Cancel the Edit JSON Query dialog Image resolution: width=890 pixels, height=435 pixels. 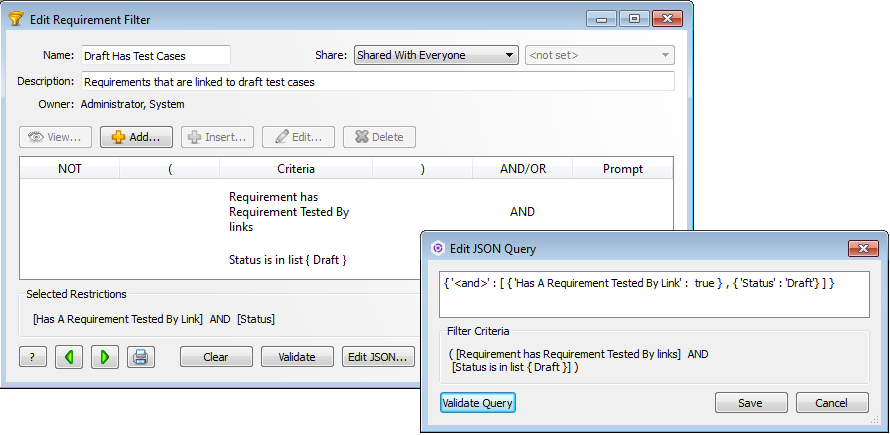tap(831, 403)
